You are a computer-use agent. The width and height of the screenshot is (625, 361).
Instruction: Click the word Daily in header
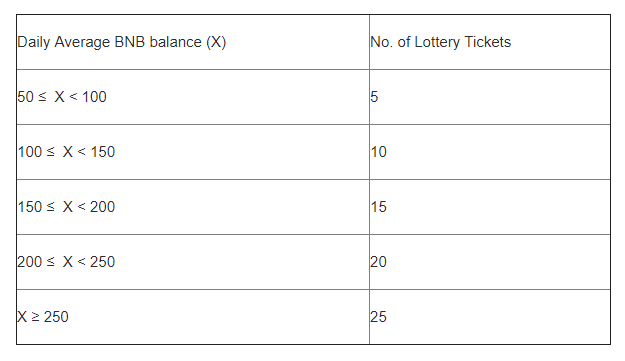pos(33,42)
